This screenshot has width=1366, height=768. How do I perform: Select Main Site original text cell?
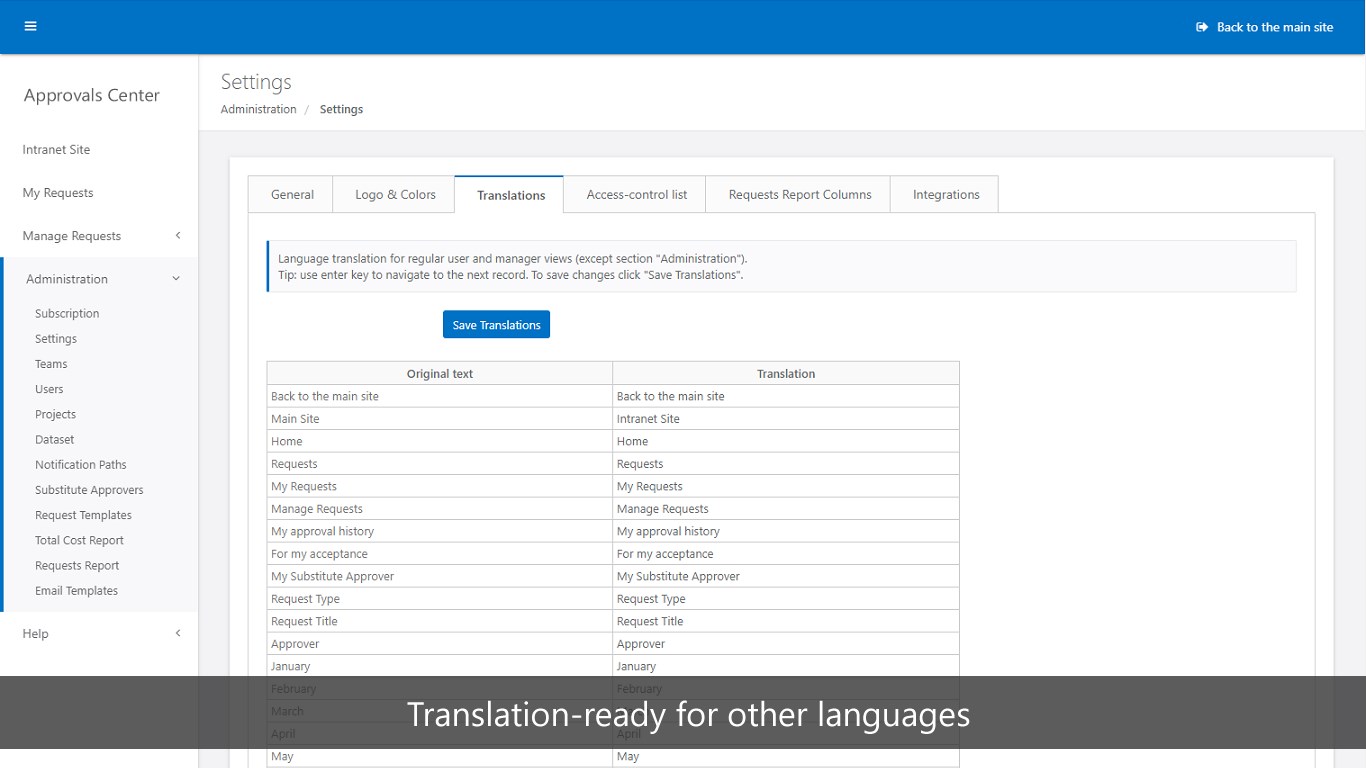pos(440,419)
